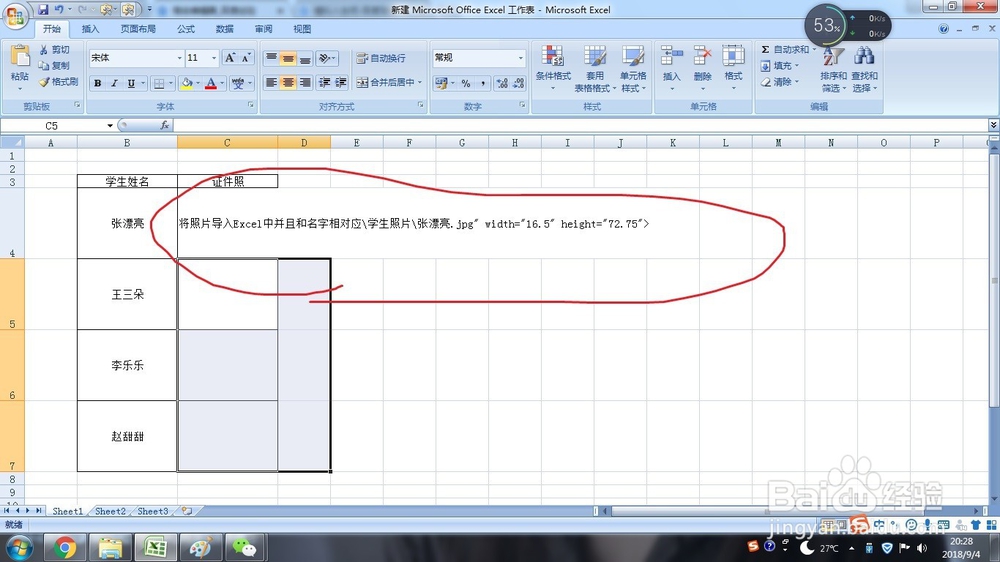Decrease font size with the small A icon

[x=246, y=58]
